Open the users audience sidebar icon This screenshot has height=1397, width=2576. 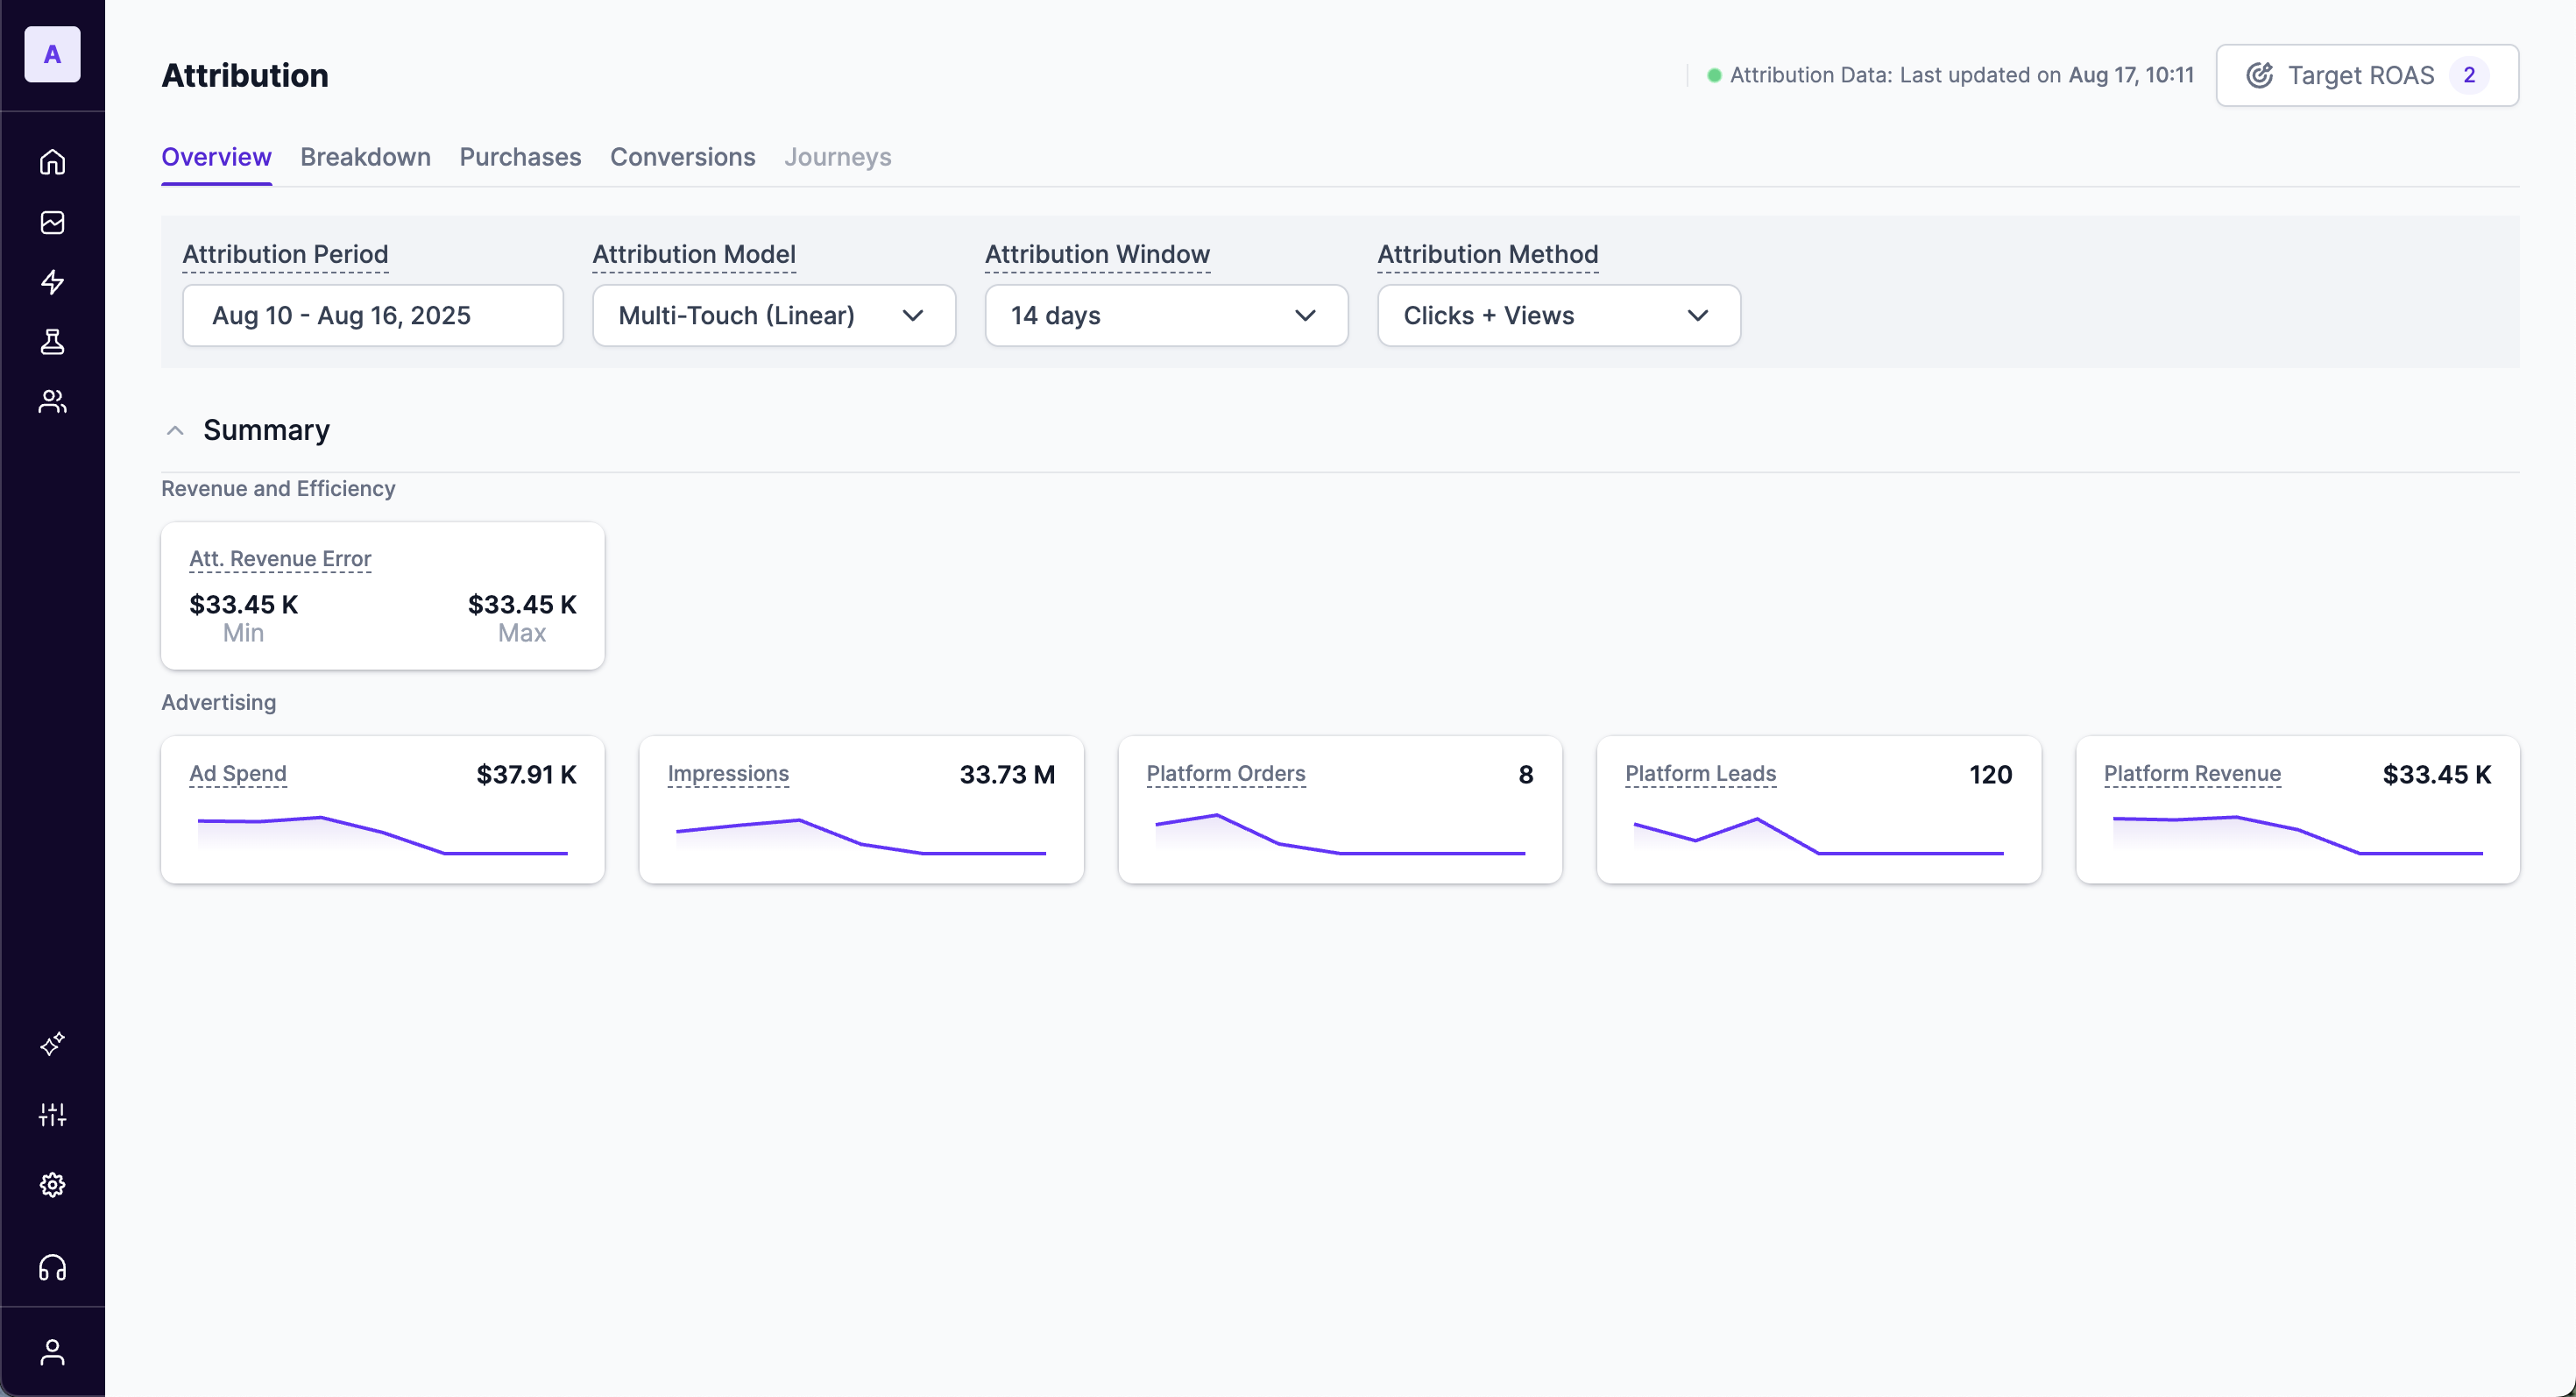pyautogui.click(x=52, y=402)
